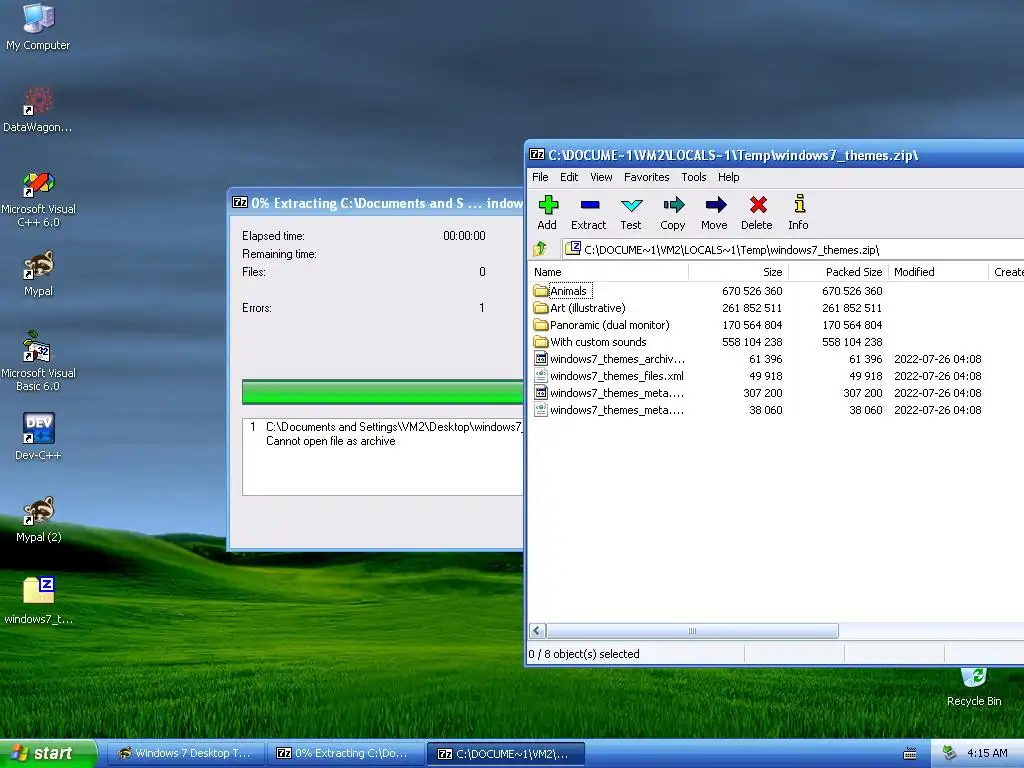Sort by the Name column header

[x=608, y=272]
